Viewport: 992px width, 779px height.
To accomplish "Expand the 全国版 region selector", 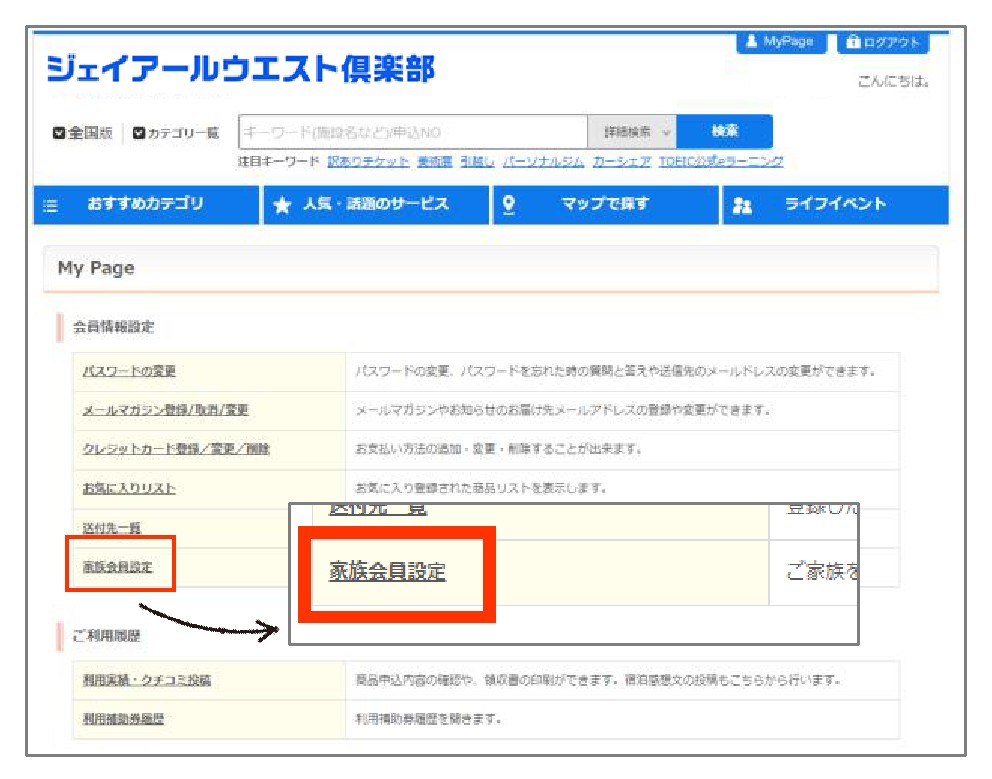I will point(82,133).
